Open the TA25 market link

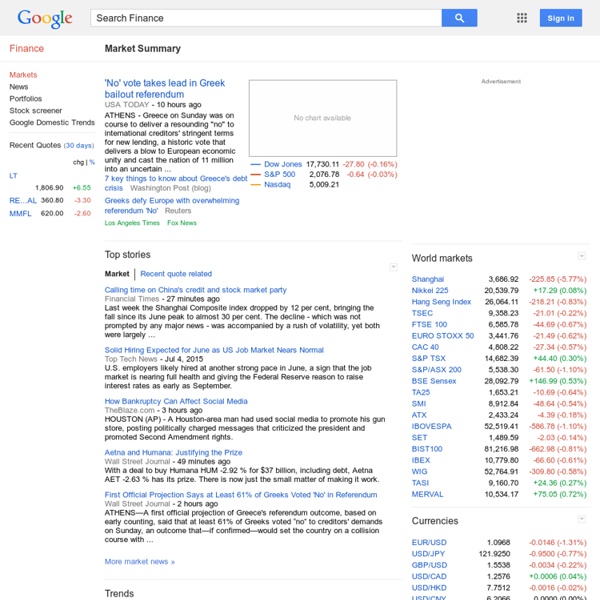[421, 392]
